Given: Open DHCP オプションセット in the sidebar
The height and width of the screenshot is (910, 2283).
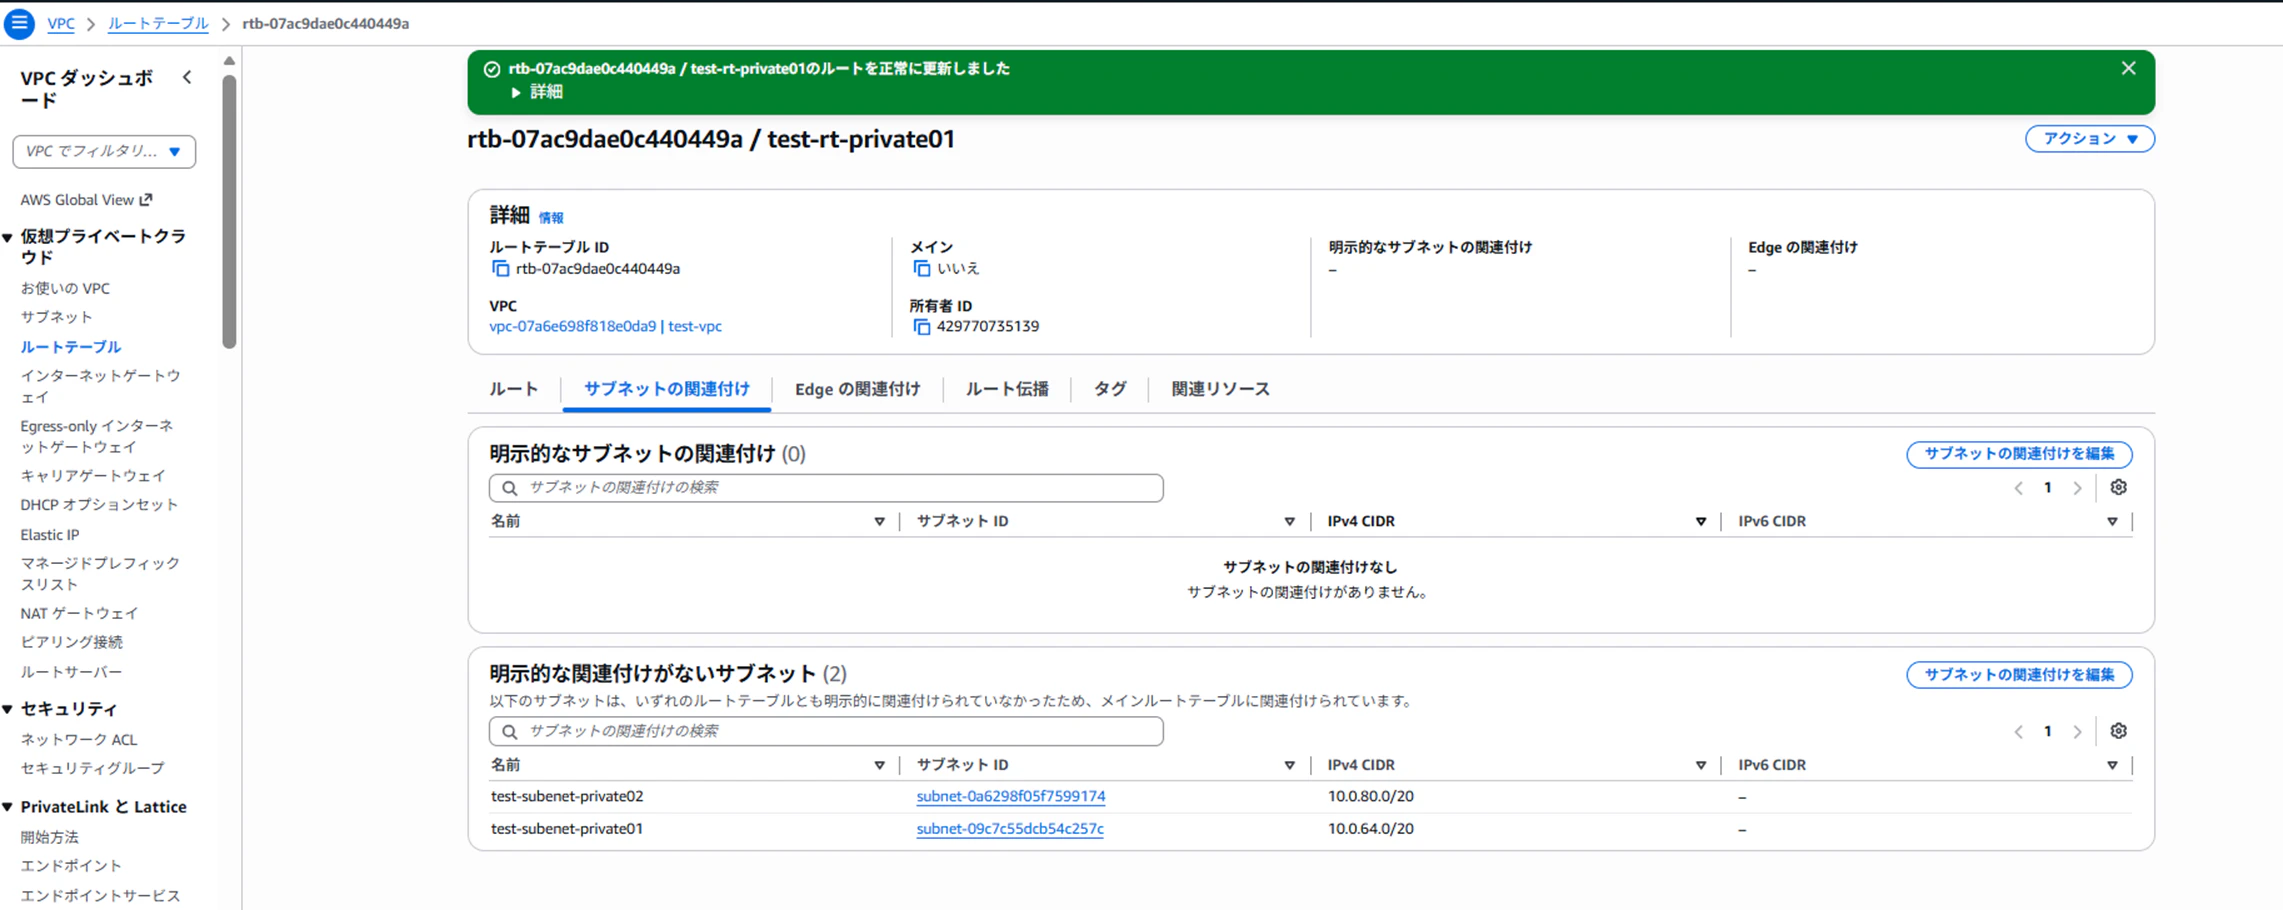Looking at the screenshot, I should click(99, 505).
